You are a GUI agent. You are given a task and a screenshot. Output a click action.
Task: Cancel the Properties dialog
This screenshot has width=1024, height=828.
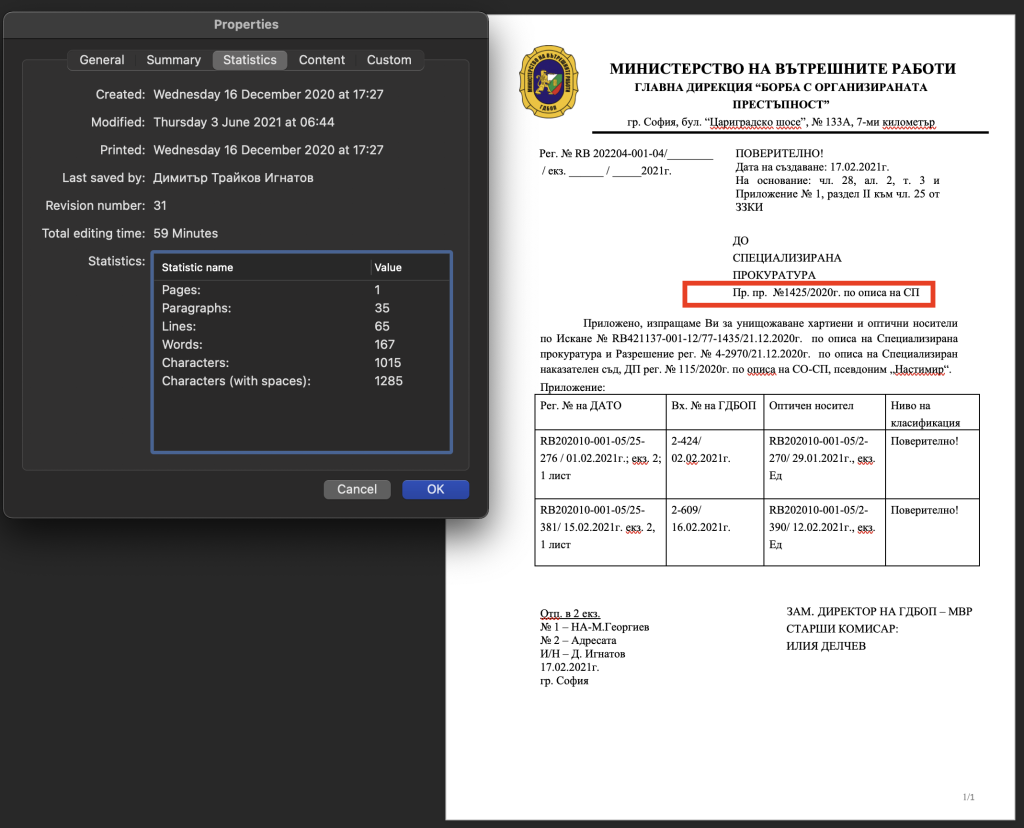tap(357, 489)
